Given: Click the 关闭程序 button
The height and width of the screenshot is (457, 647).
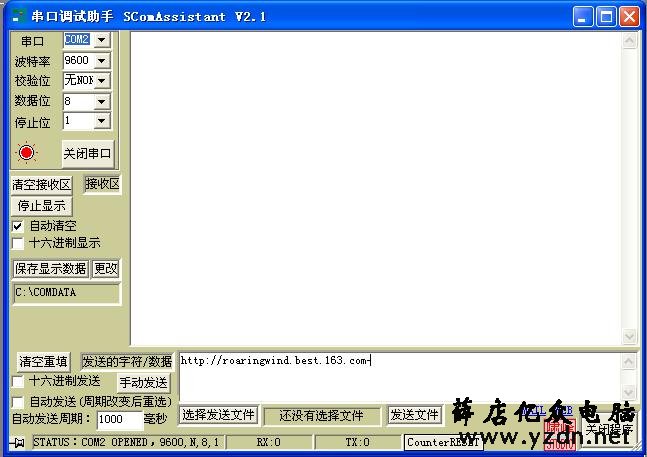Looking at the screenshot, I should tap(609, 429).
